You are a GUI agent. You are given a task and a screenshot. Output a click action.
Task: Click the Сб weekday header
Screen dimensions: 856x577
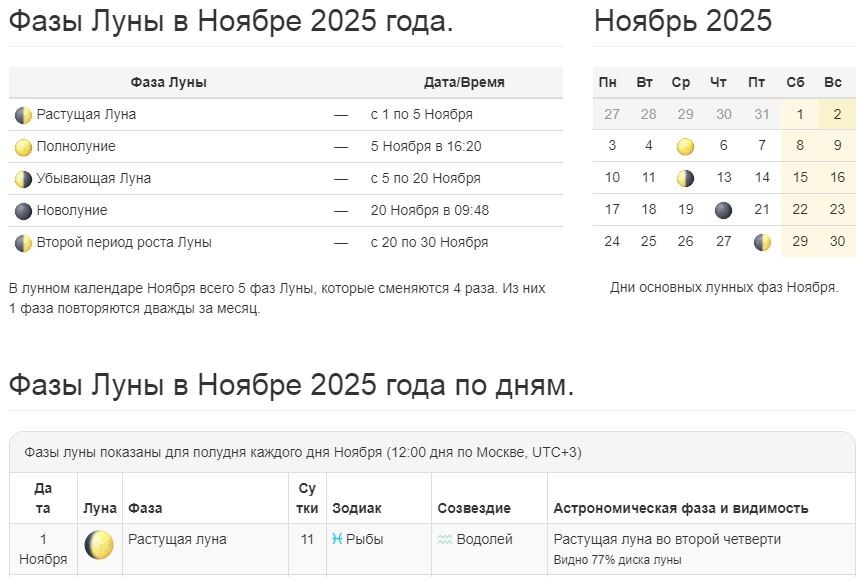[x=797, y=83]
